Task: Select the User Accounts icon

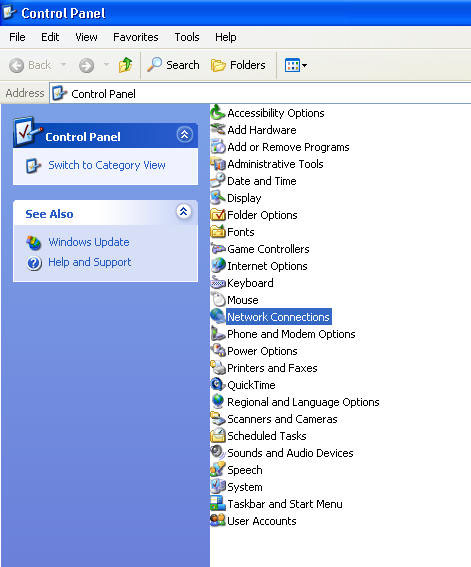Action: [x=218, y=520]
